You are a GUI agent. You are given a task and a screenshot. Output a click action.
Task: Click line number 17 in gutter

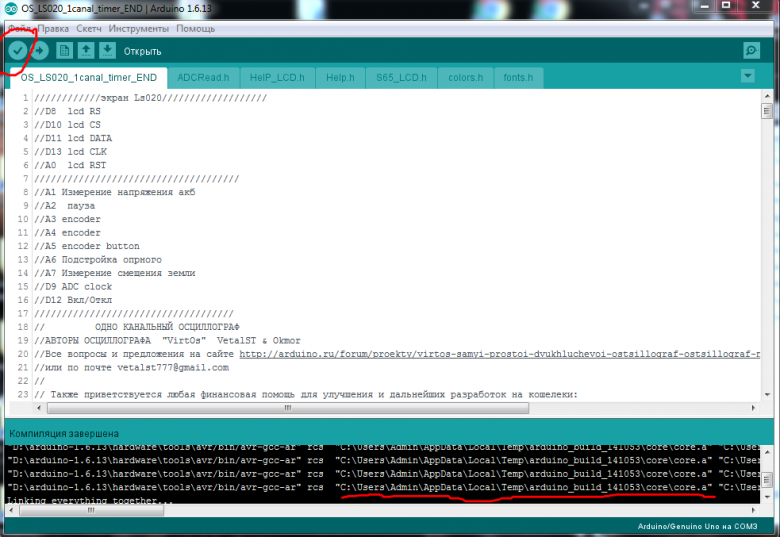pos(23,314)
